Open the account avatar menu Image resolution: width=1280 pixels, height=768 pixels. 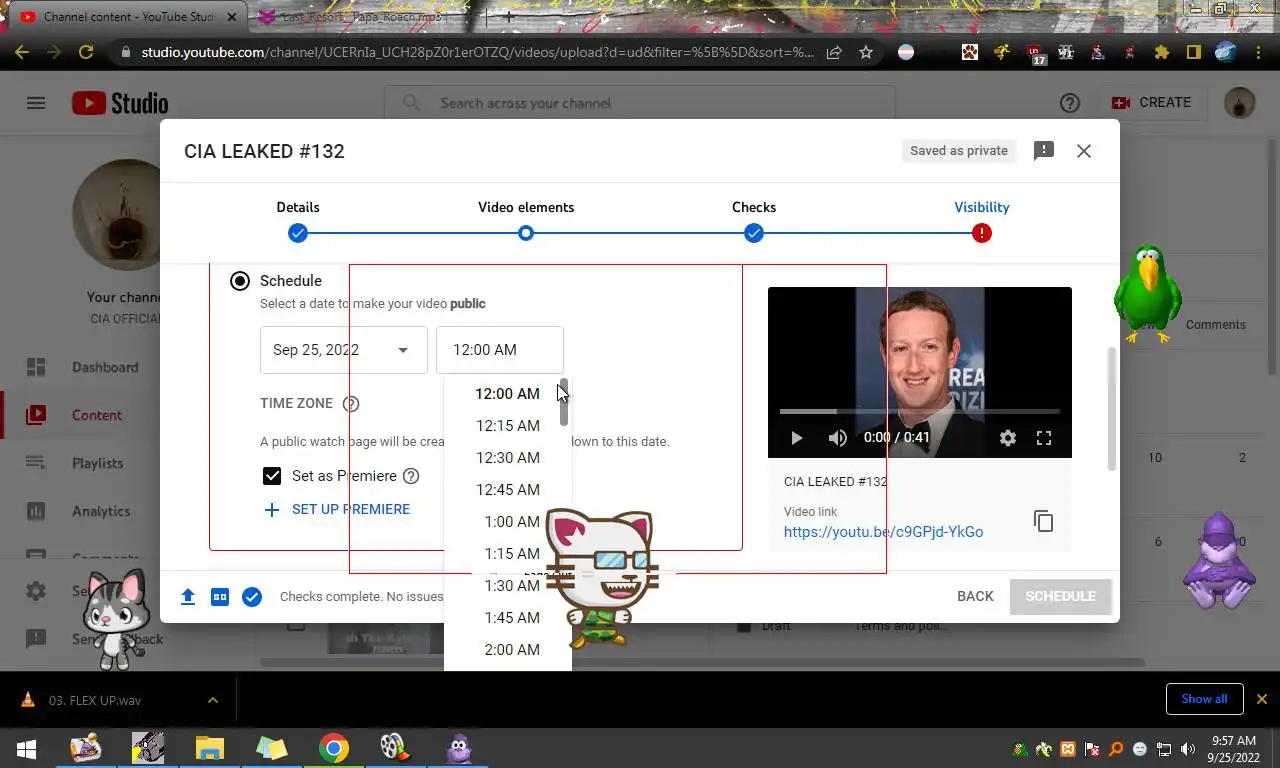(1240, 103)
